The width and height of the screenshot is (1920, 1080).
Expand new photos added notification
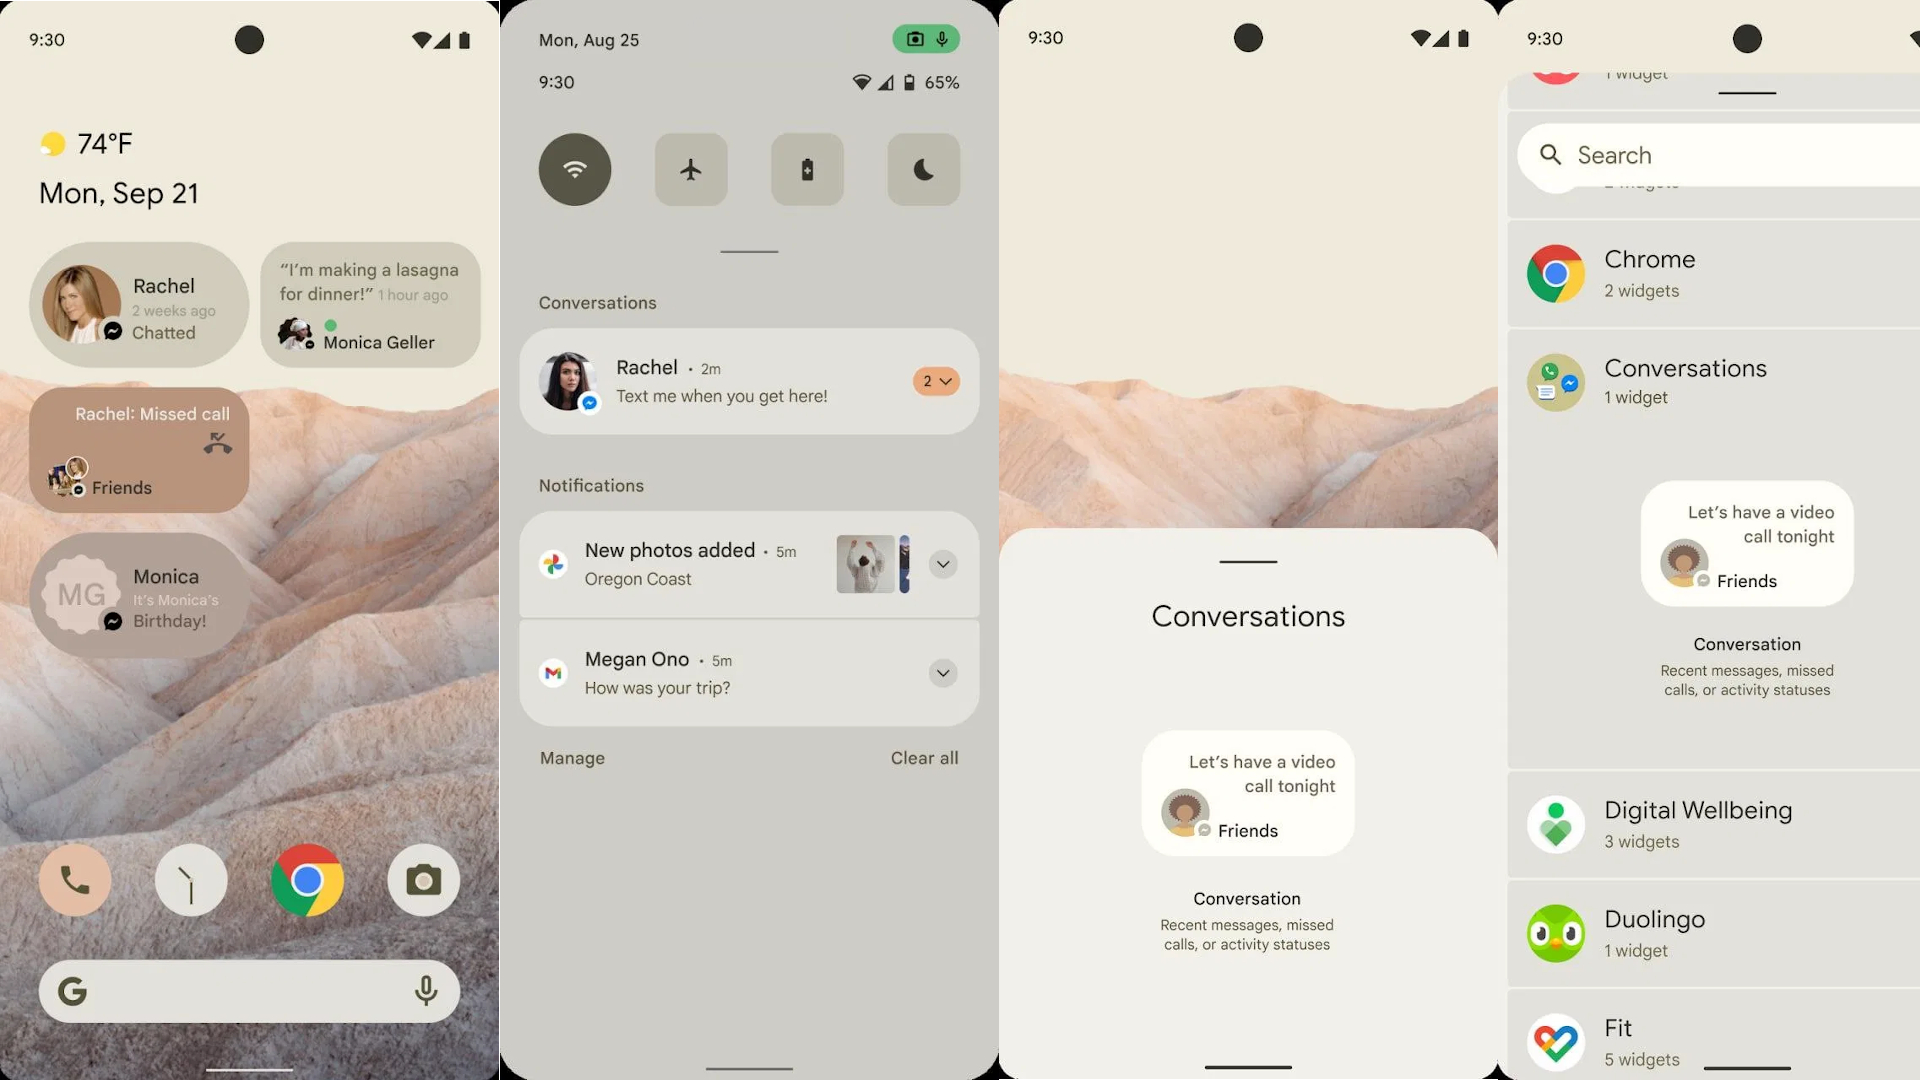coord(943,564)
